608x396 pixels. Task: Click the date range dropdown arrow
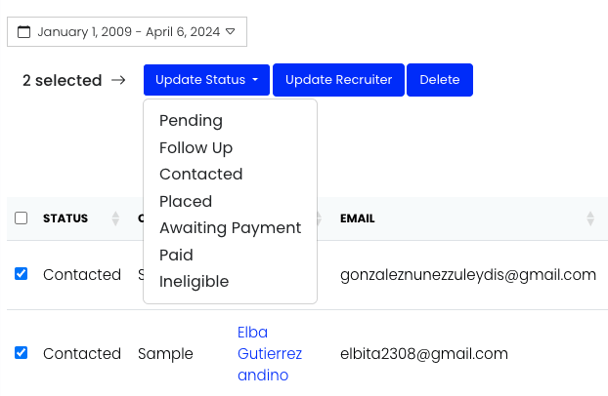coord(230,31)
